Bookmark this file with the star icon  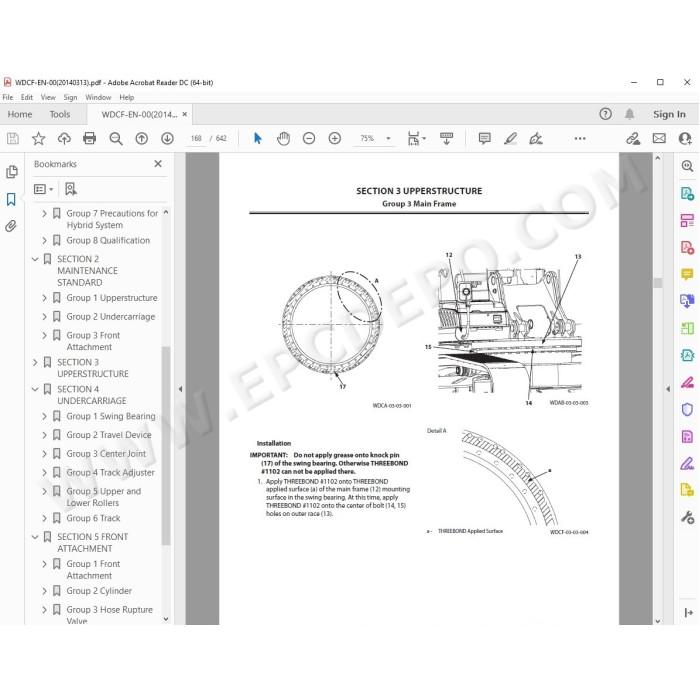pos(38,138)
